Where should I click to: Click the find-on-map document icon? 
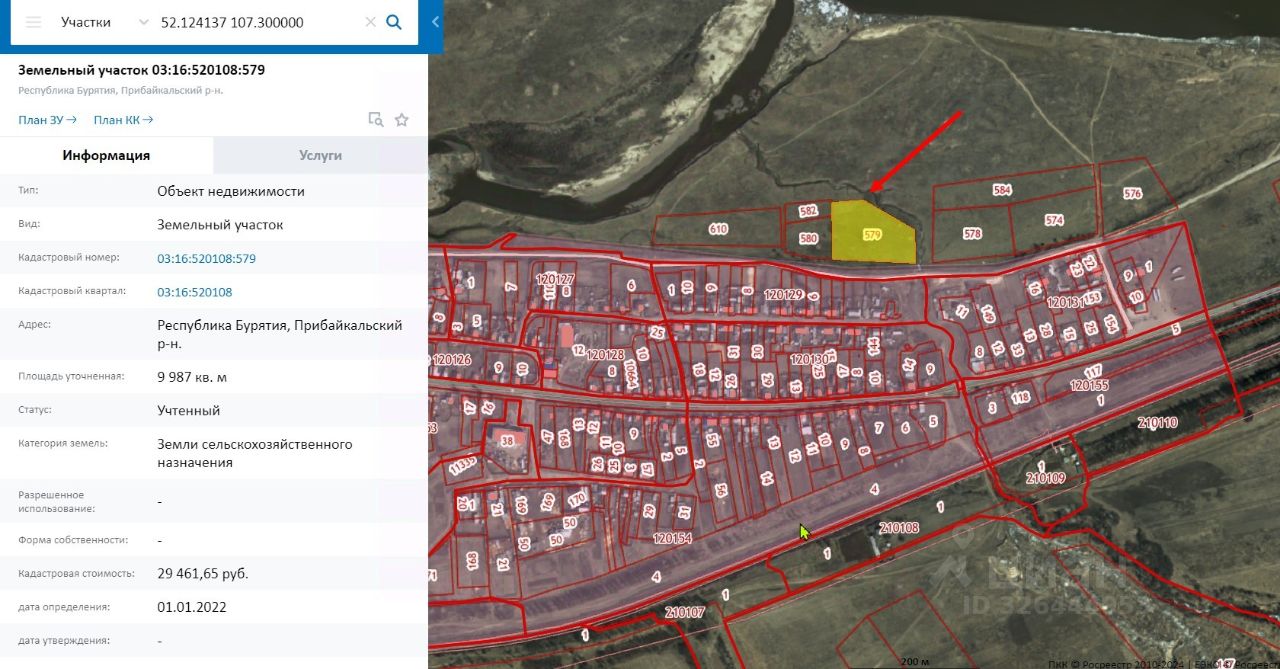[376, 120]
